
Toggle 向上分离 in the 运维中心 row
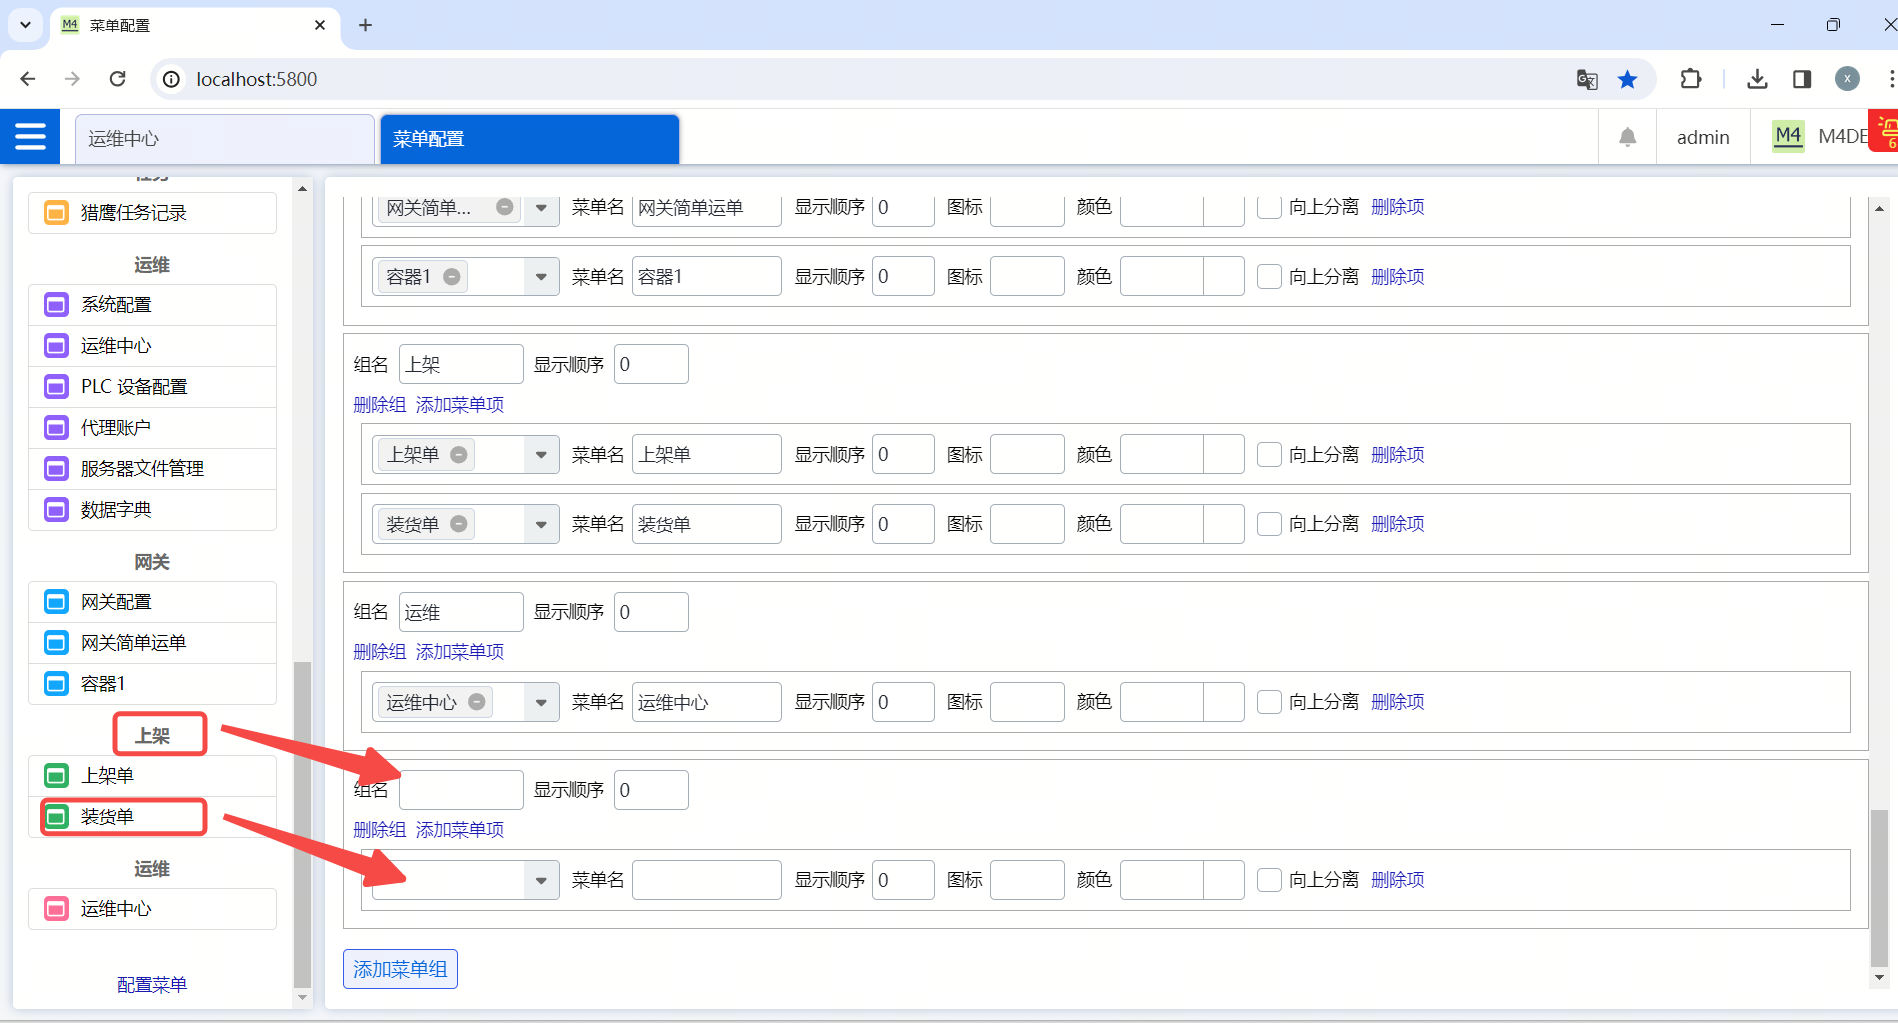point(1269,702)
